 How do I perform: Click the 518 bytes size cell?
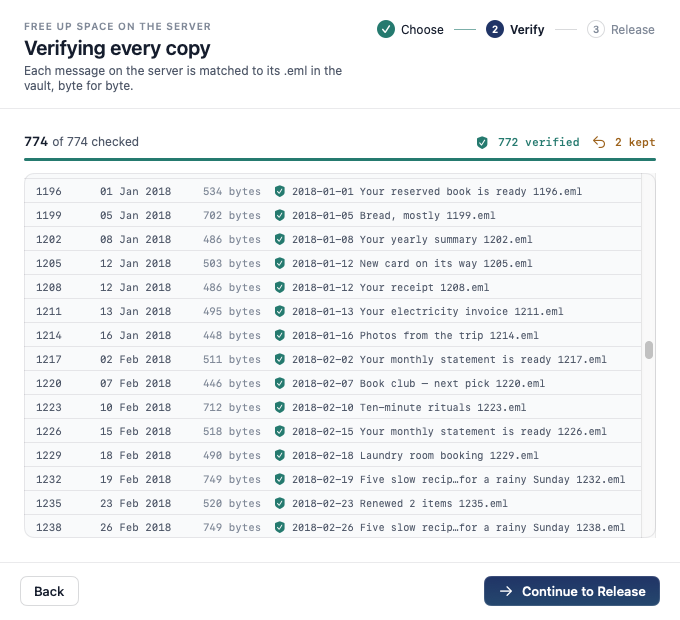pyautogui.click(x=232, y=431)
